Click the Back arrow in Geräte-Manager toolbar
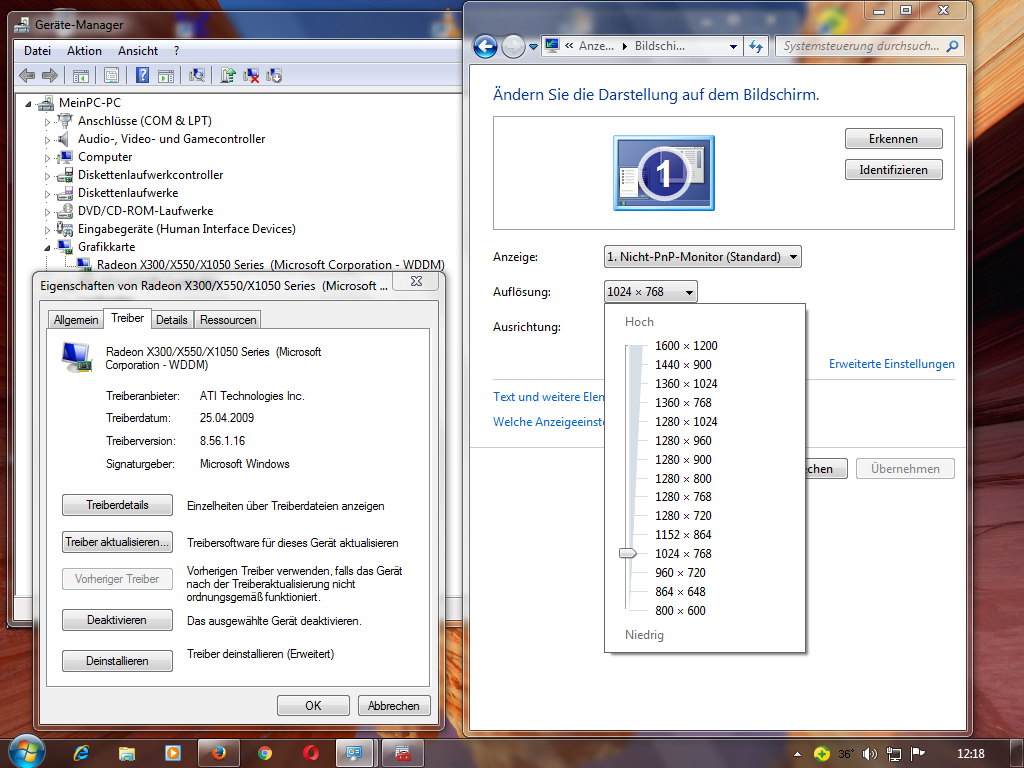 tap(27, 76)
